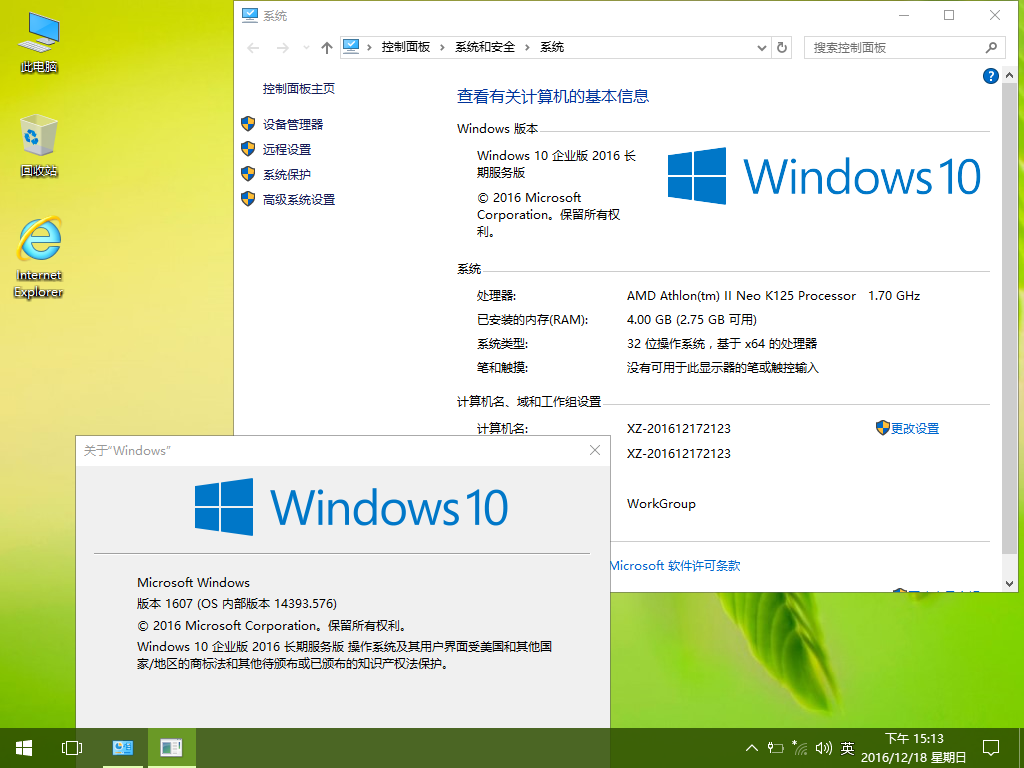This screenshot has width=1024, height=768.
Task: Click the shield icon beside 设备管理器
Action: pos(248,123)
